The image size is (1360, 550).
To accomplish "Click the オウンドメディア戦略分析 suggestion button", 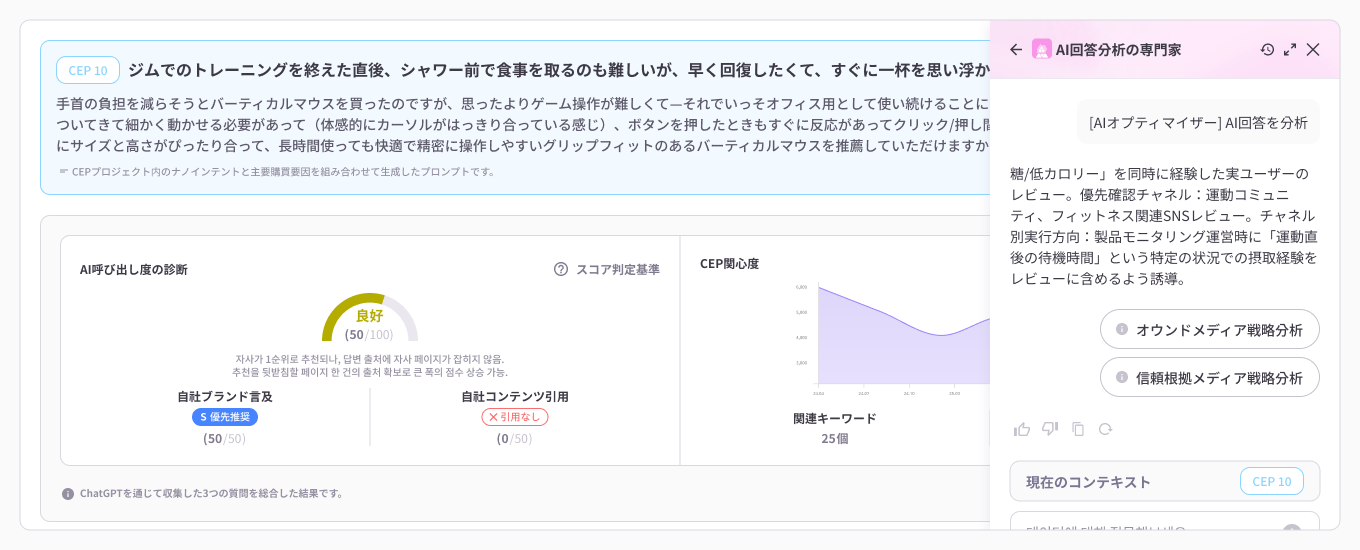I will [x=1209, y=329].
